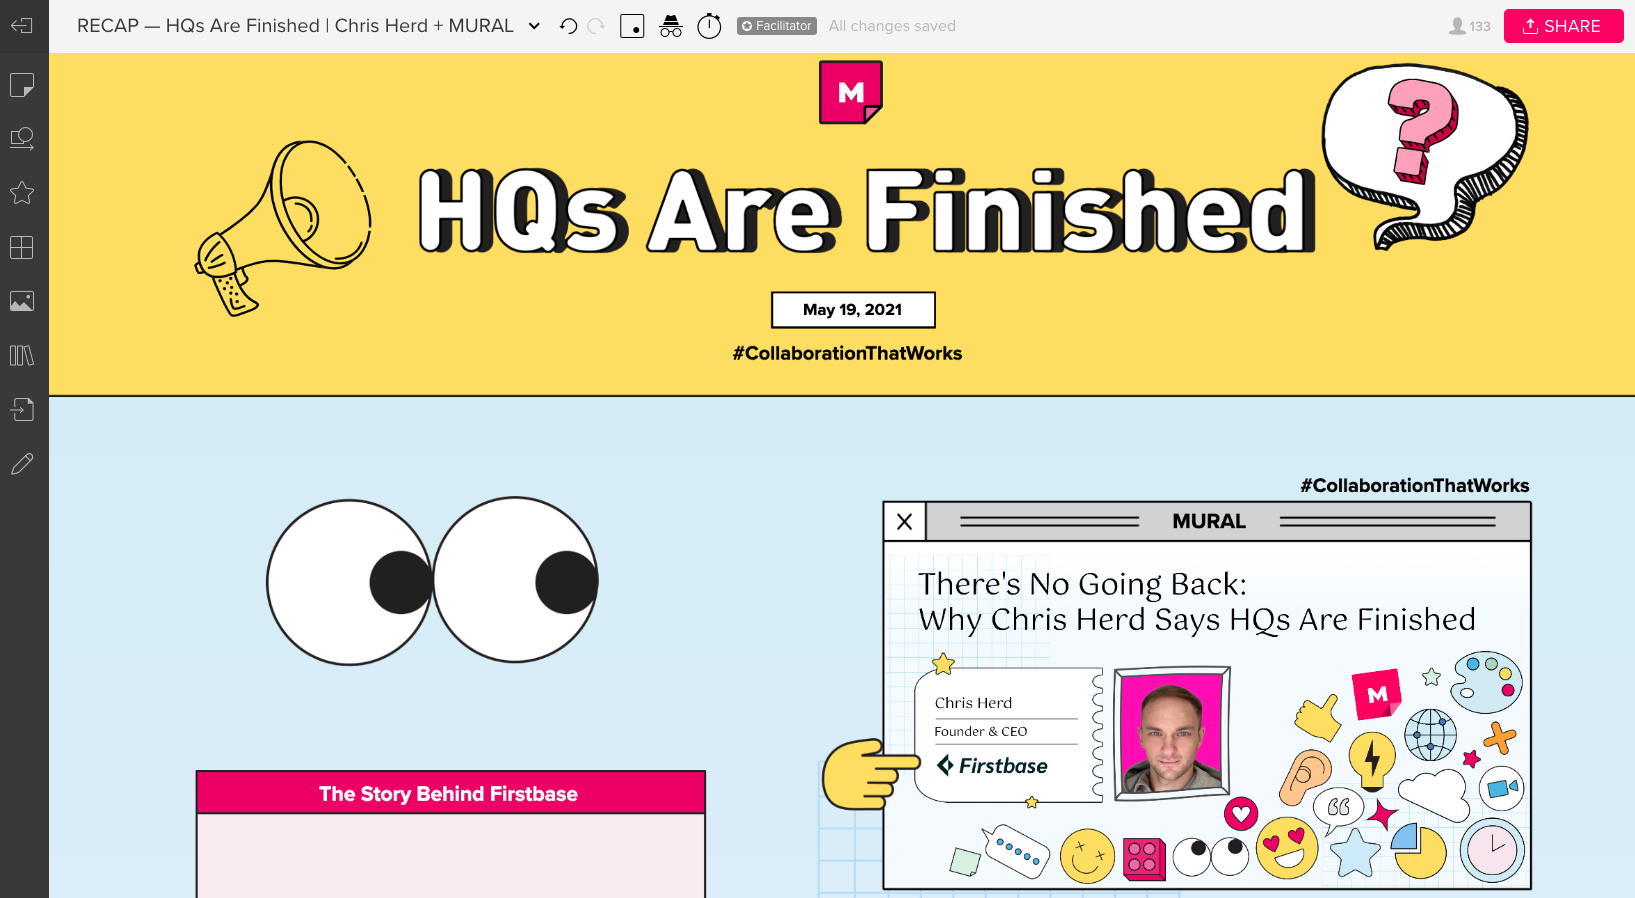The image size is (1635, 898).
Task: Select the megaphone illustration
Action: click(283, 228)
